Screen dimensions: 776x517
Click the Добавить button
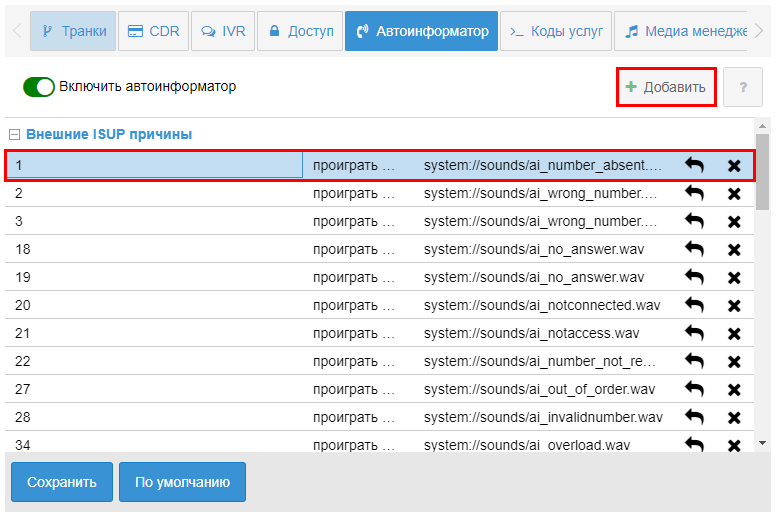click(666, 87)
